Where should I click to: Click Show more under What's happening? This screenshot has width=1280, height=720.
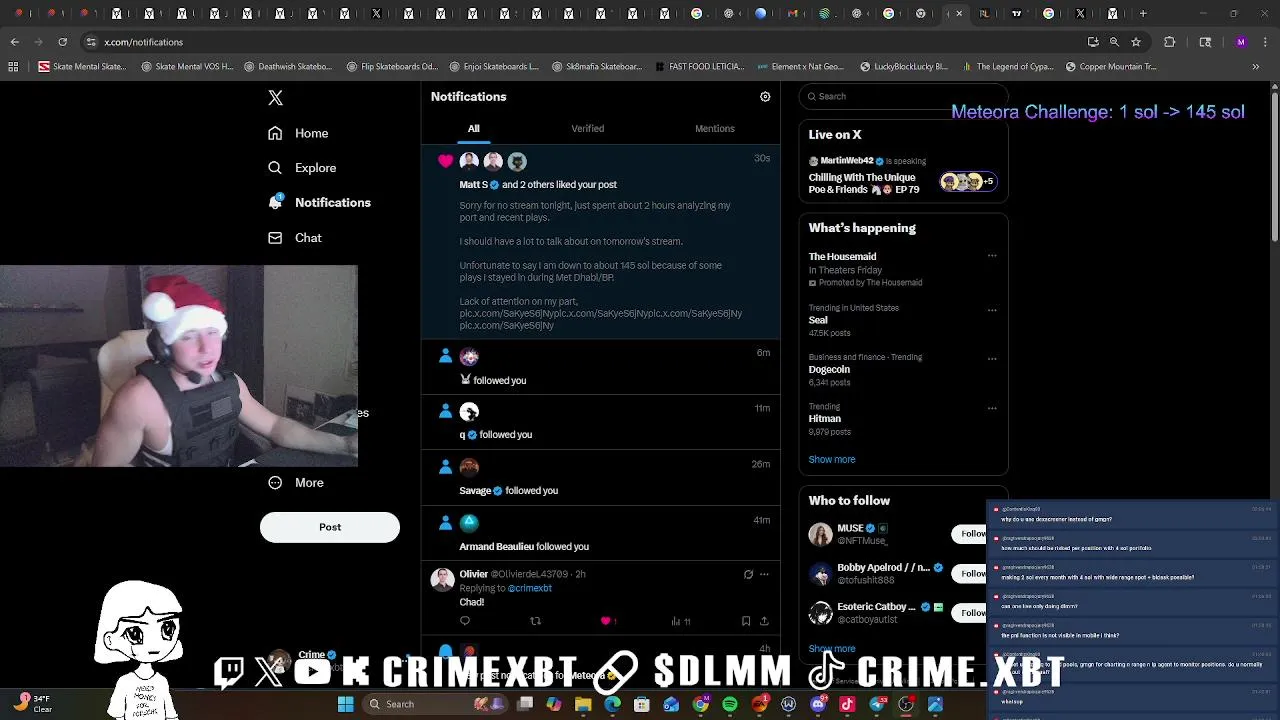point(832,459)
